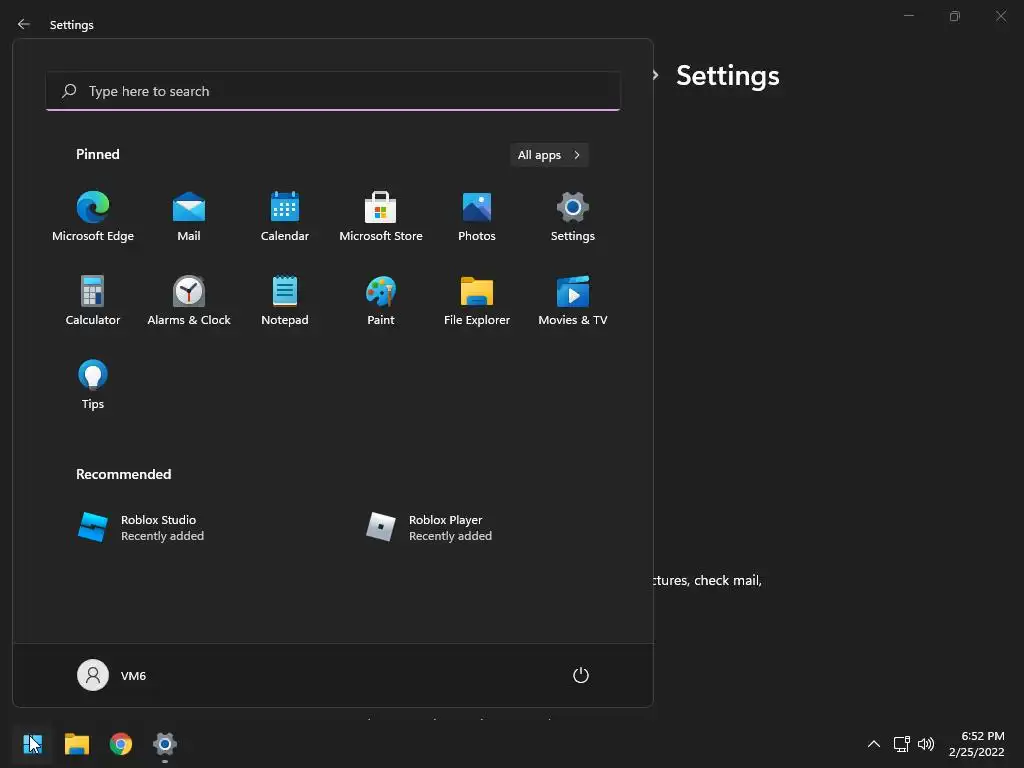Click the Type here to search box
Screen dimensions: 1024x768
tap(333, 91)
